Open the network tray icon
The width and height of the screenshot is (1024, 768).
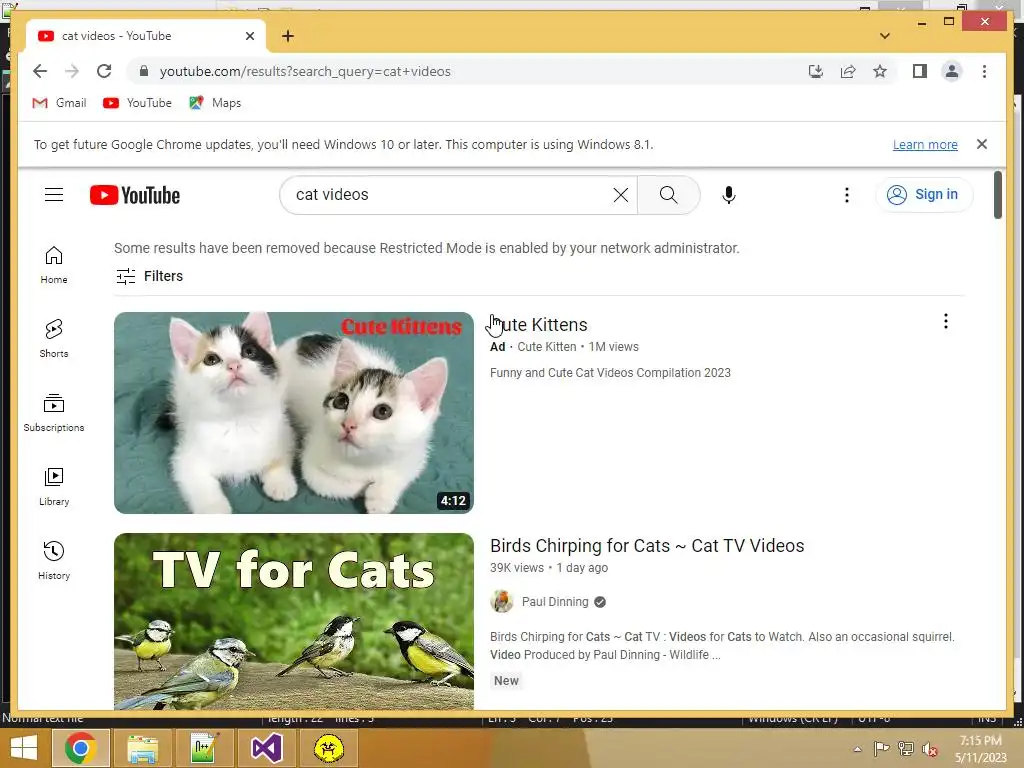(x=905, y=749)
